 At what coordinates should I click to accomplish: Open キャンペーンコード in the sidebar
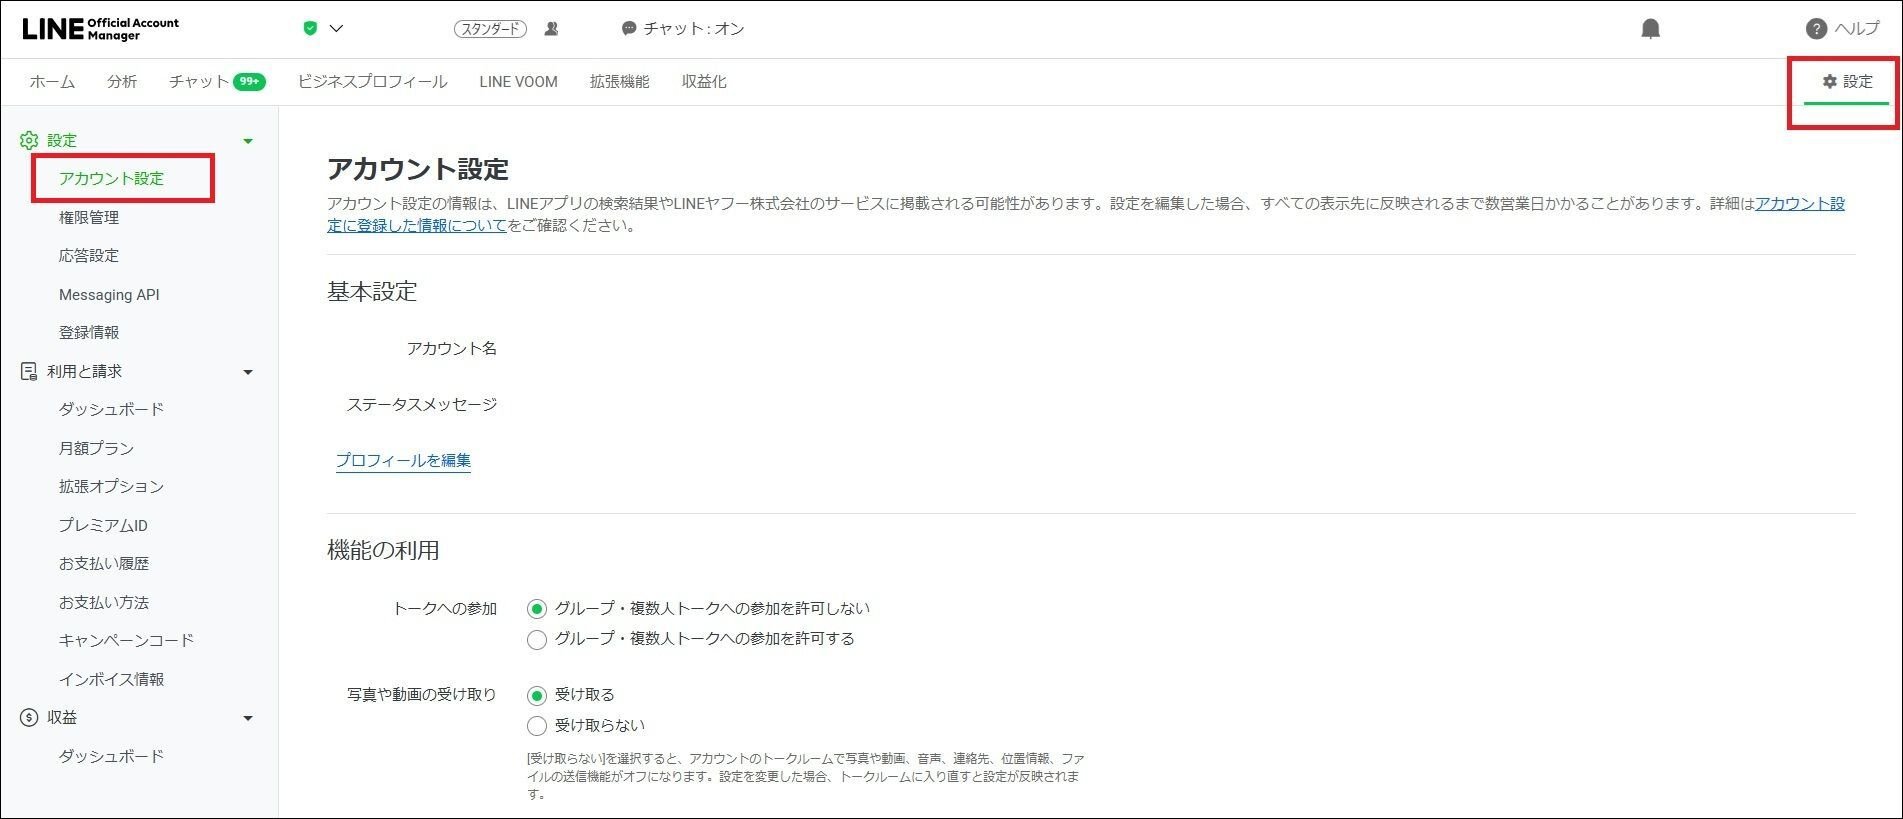tap(126, 641)
